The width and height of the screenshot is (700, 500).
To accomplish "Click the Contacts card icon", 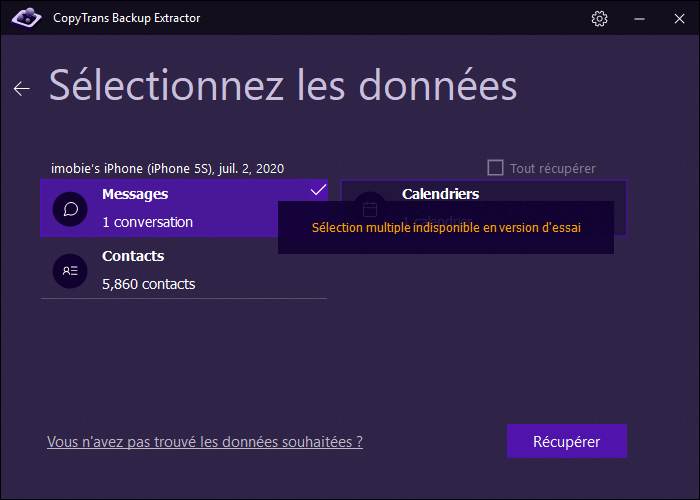I will coord(70,271).
